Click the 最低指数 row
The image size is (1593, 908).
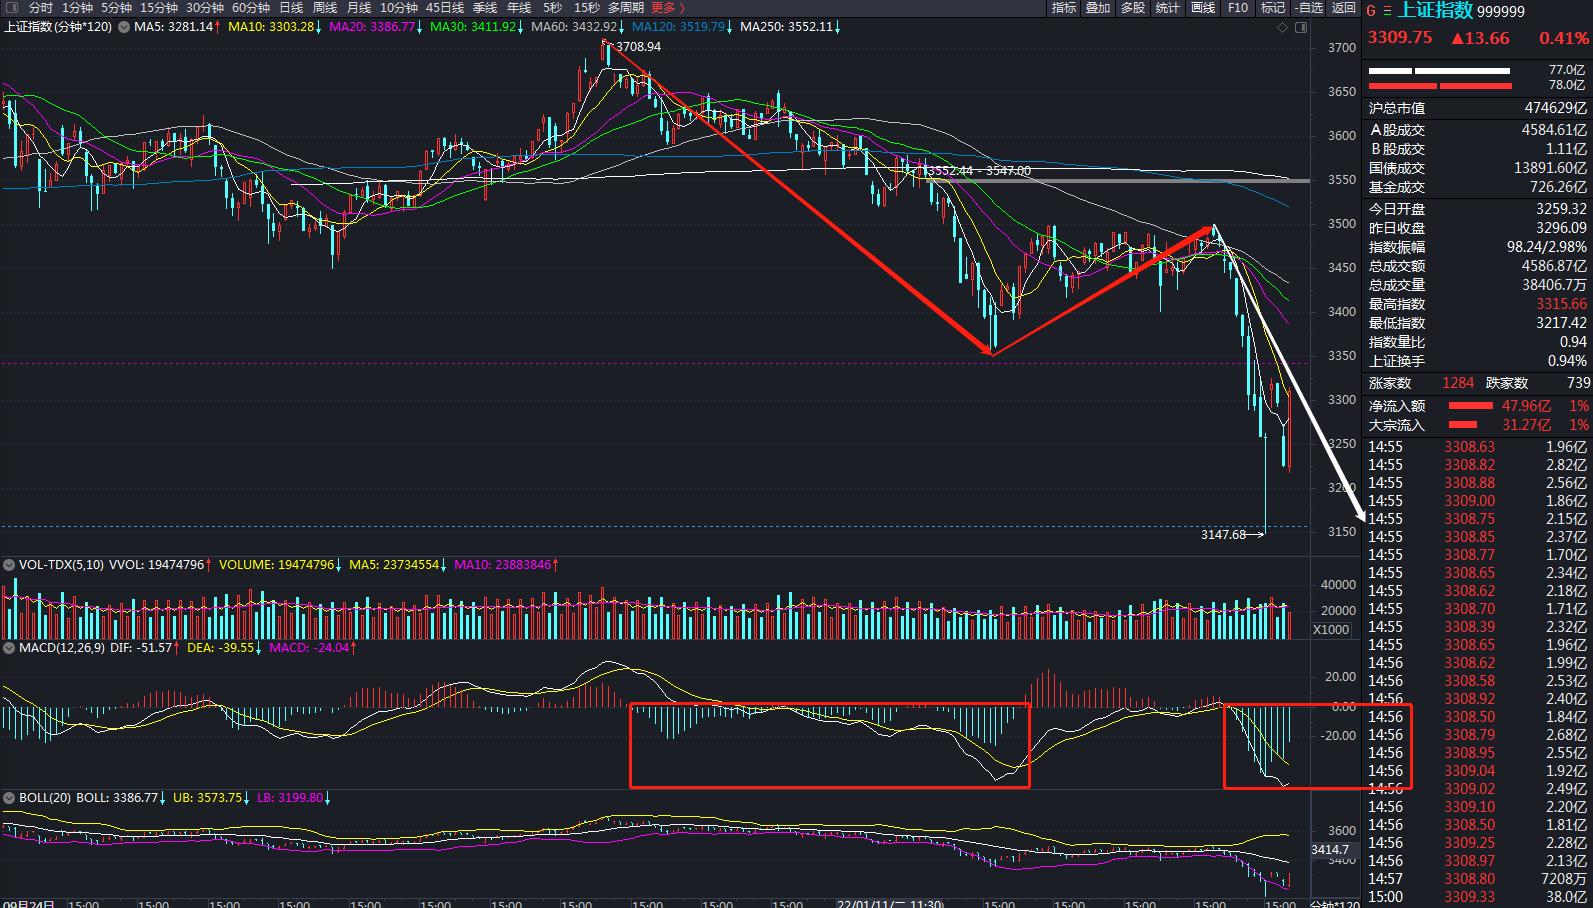click(1477, 323)
